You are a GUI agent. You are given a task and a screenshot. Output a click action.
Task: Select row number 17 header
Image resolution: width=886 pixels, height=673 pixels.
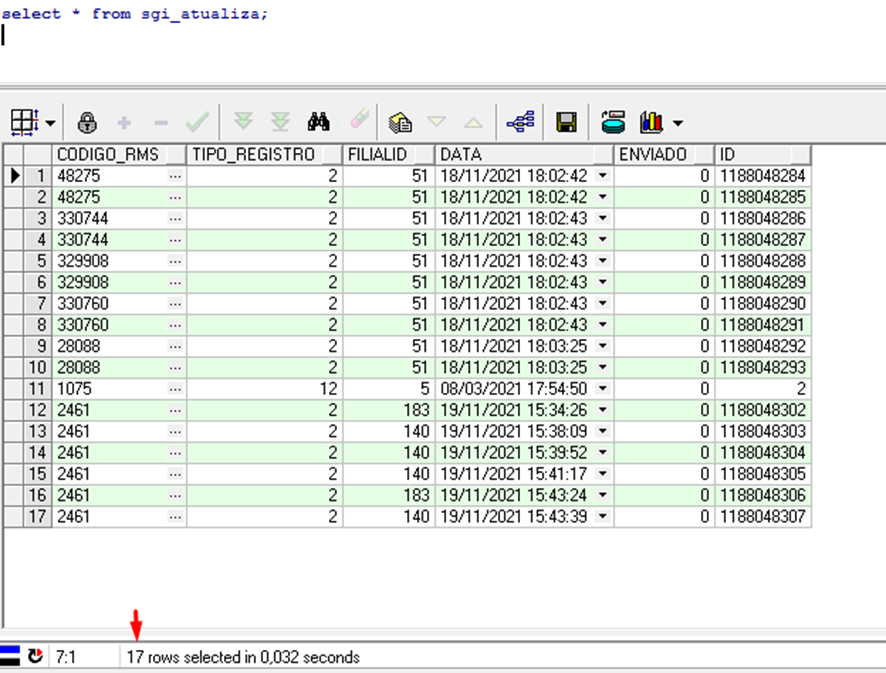pyautogui.click(x=38, y=516)
